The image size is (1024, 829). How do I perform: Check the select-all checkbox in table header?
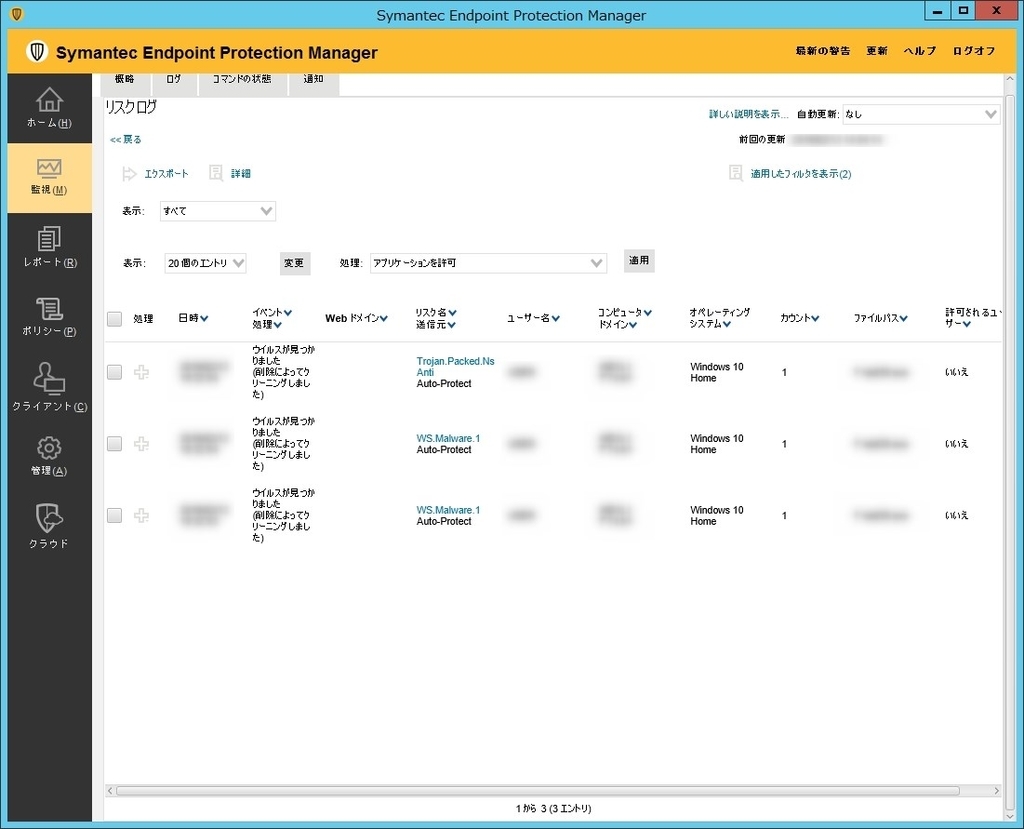pos(114,319)
